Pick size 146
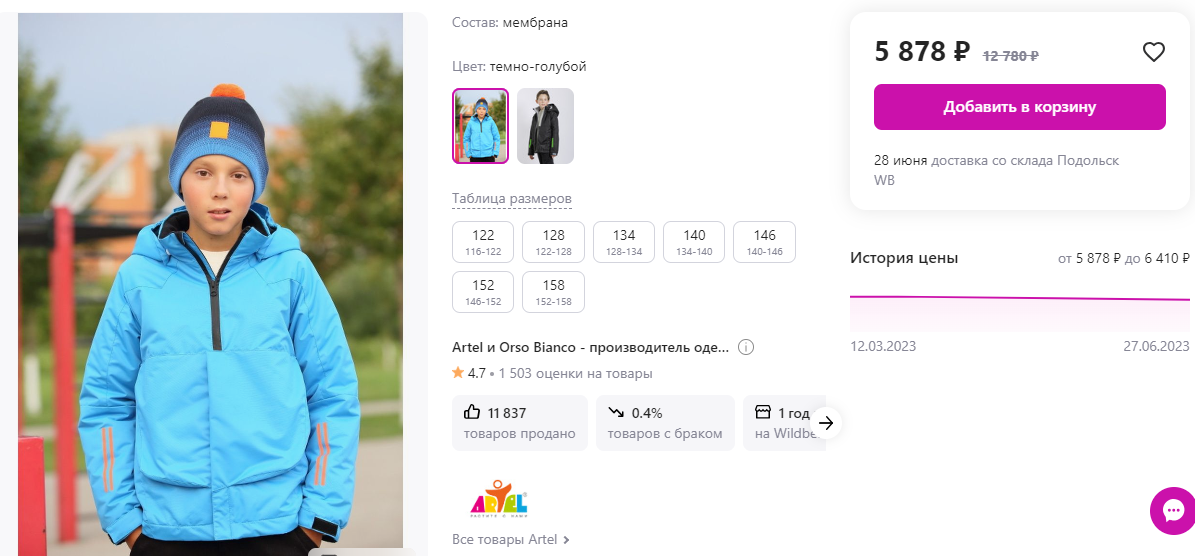 tap(764, 242)
